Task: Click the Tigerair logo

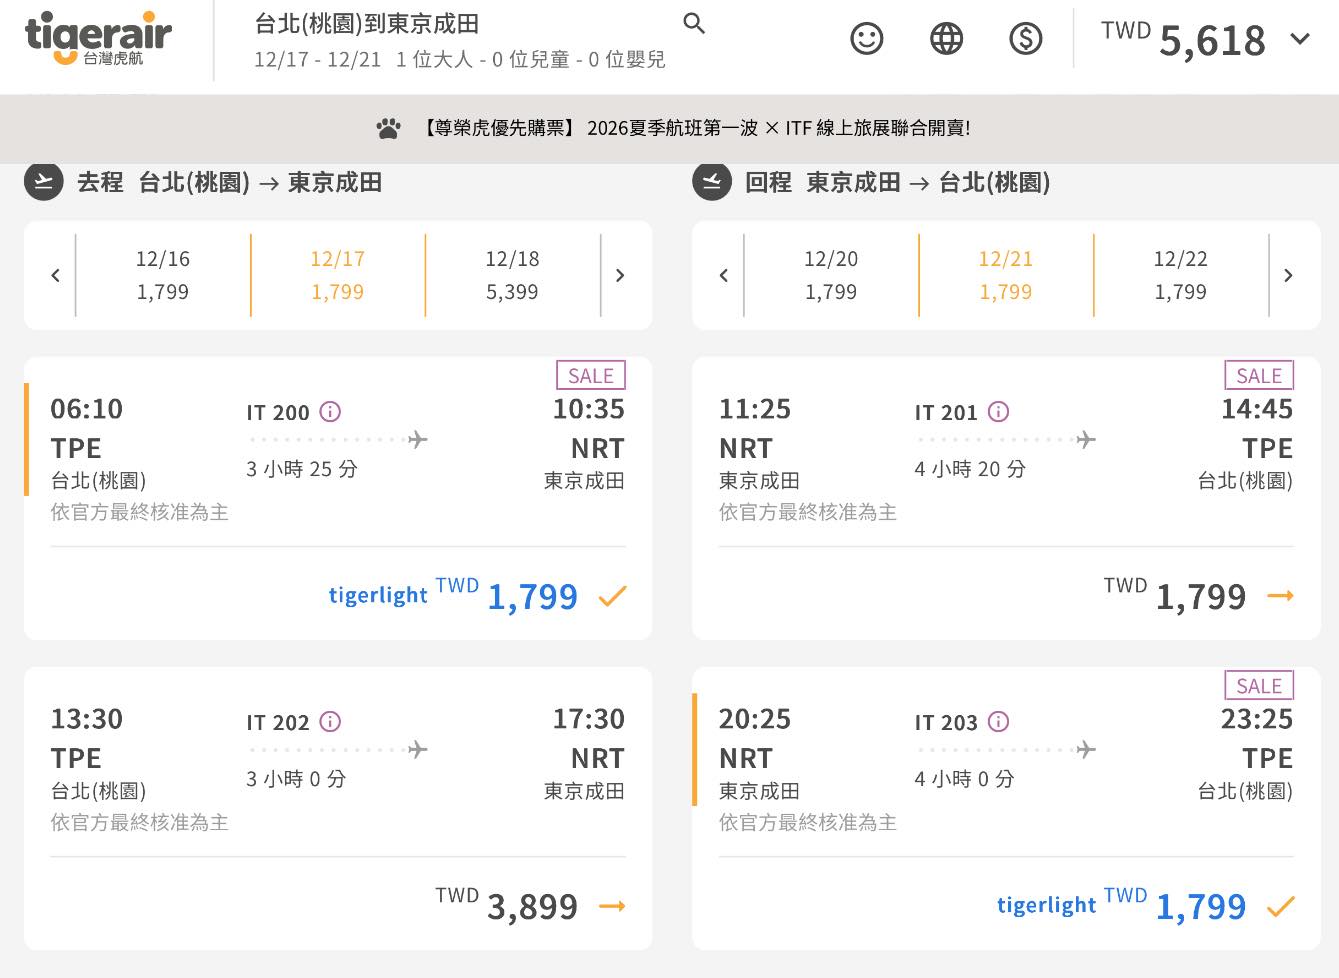Action: 98,39
